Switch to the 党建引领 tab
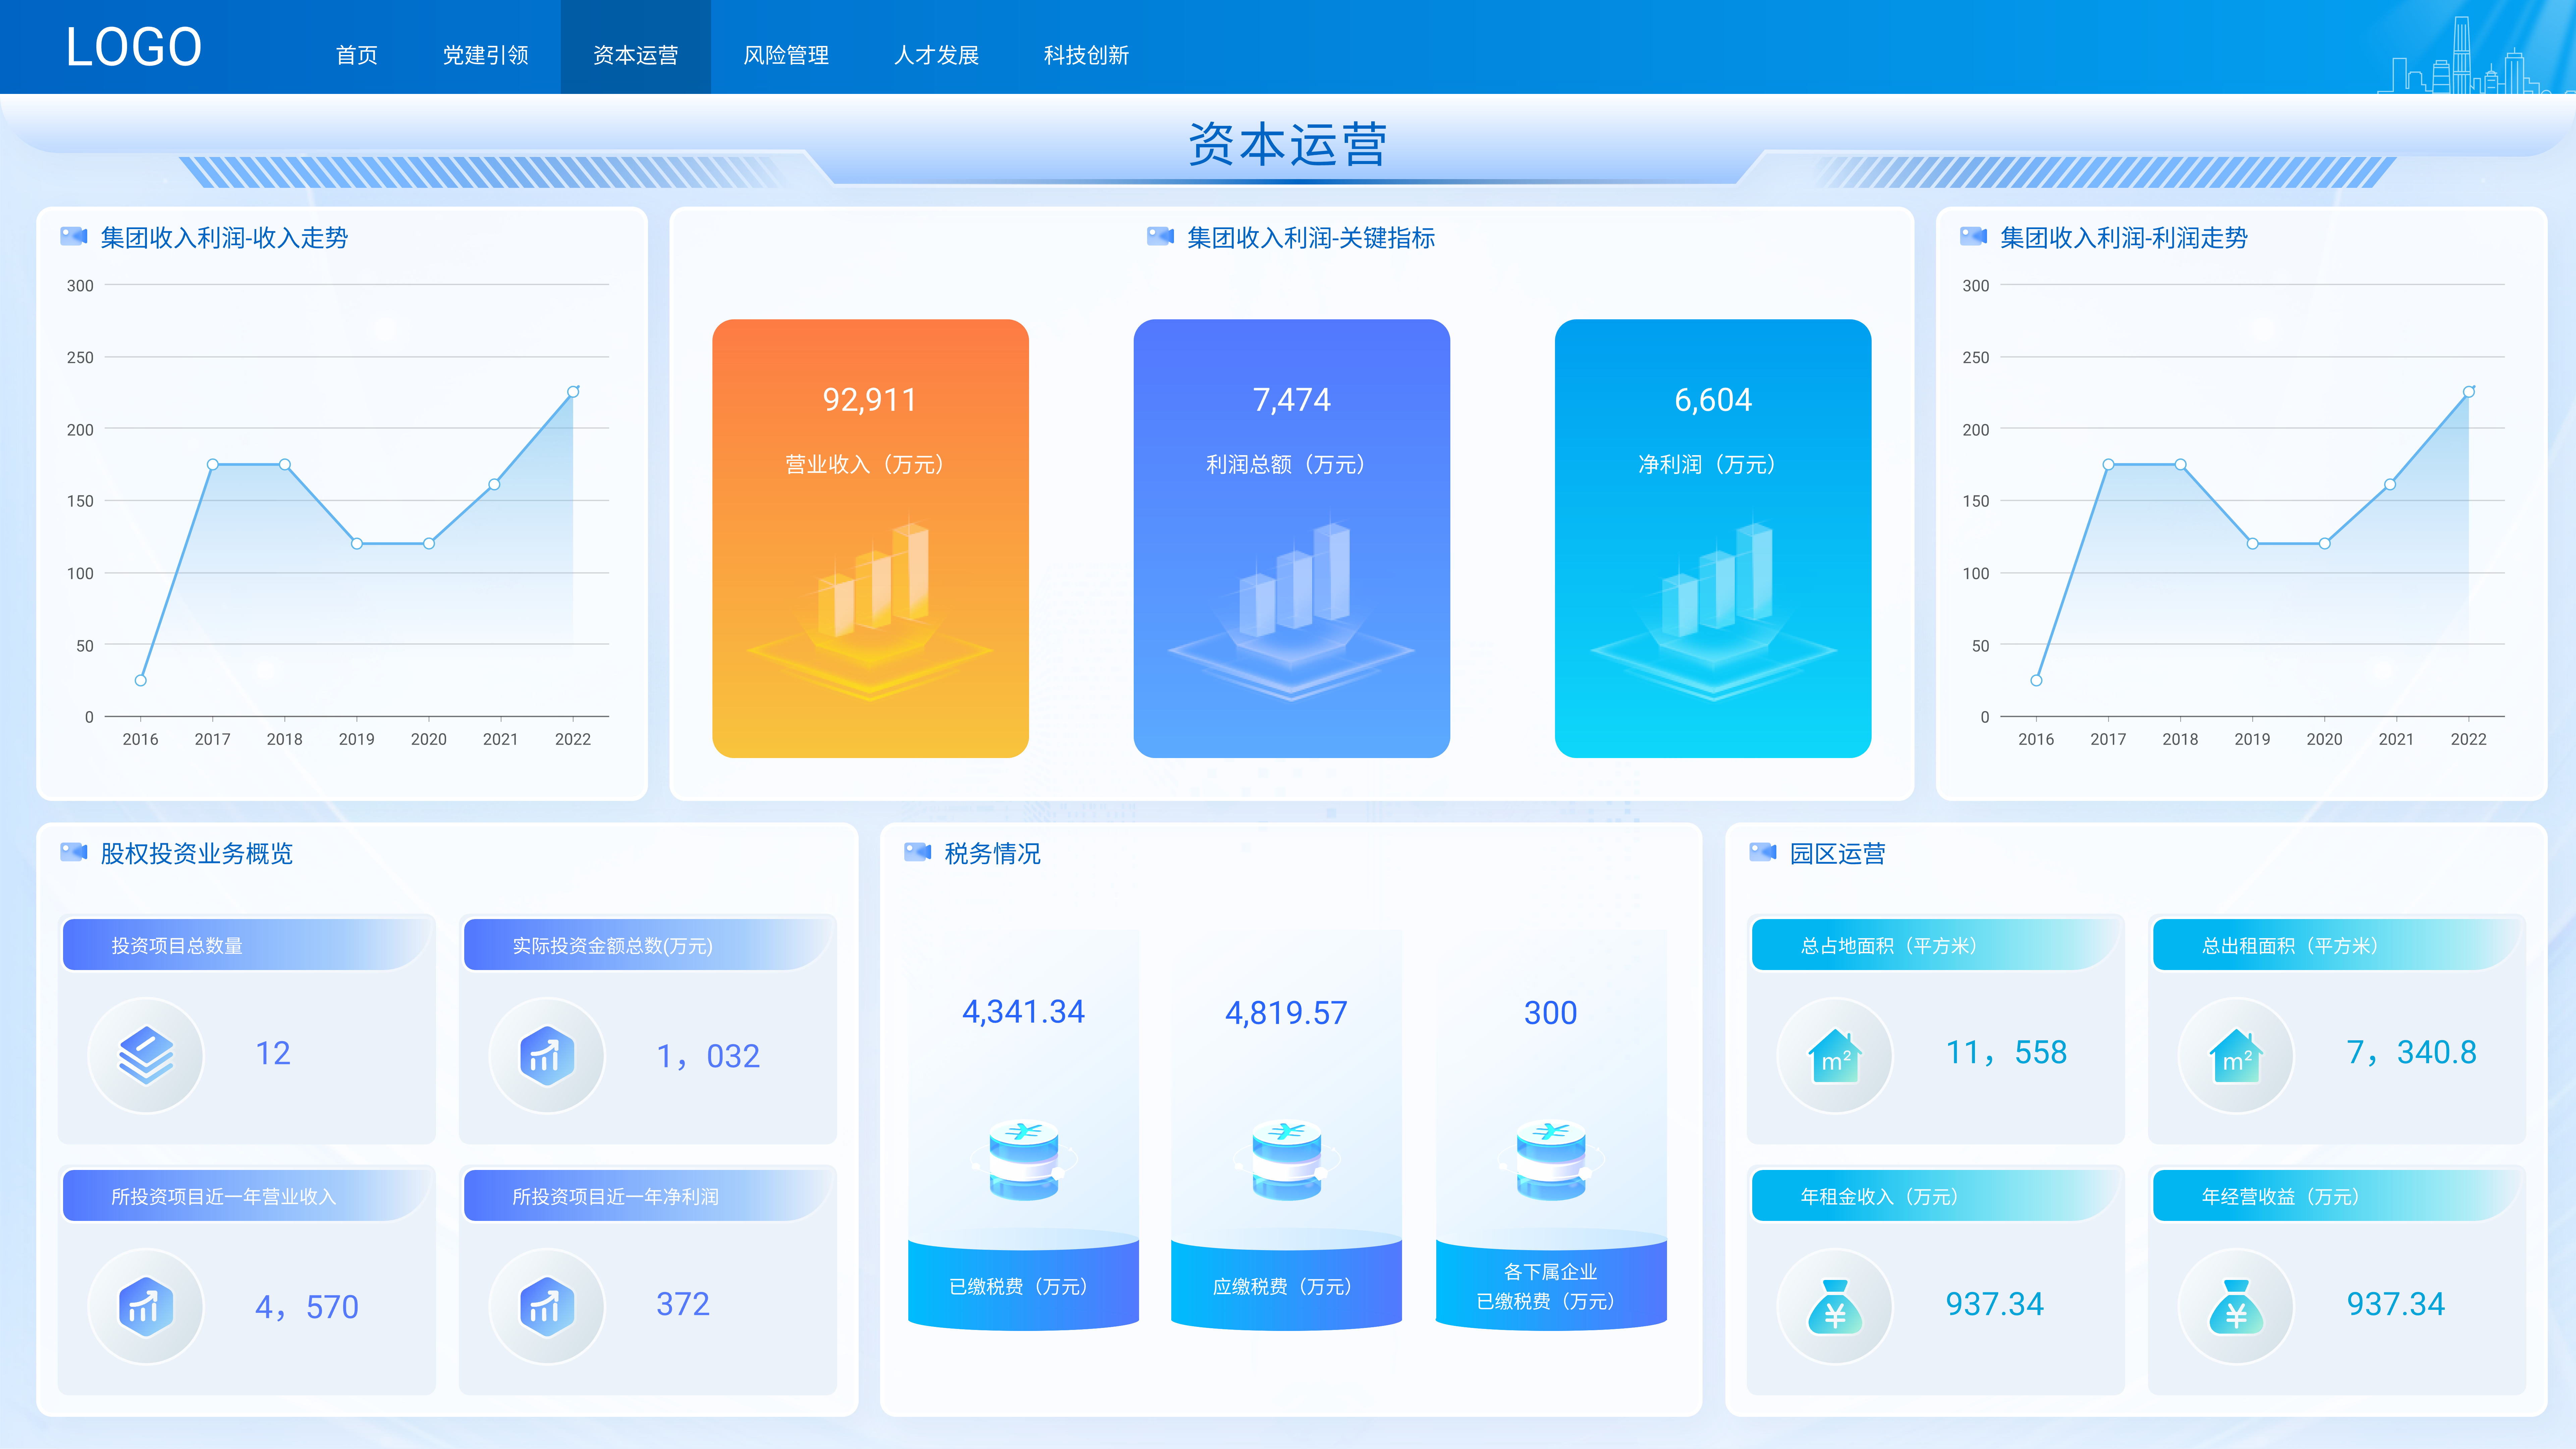2576x1449 pixels. click(486, 55)
